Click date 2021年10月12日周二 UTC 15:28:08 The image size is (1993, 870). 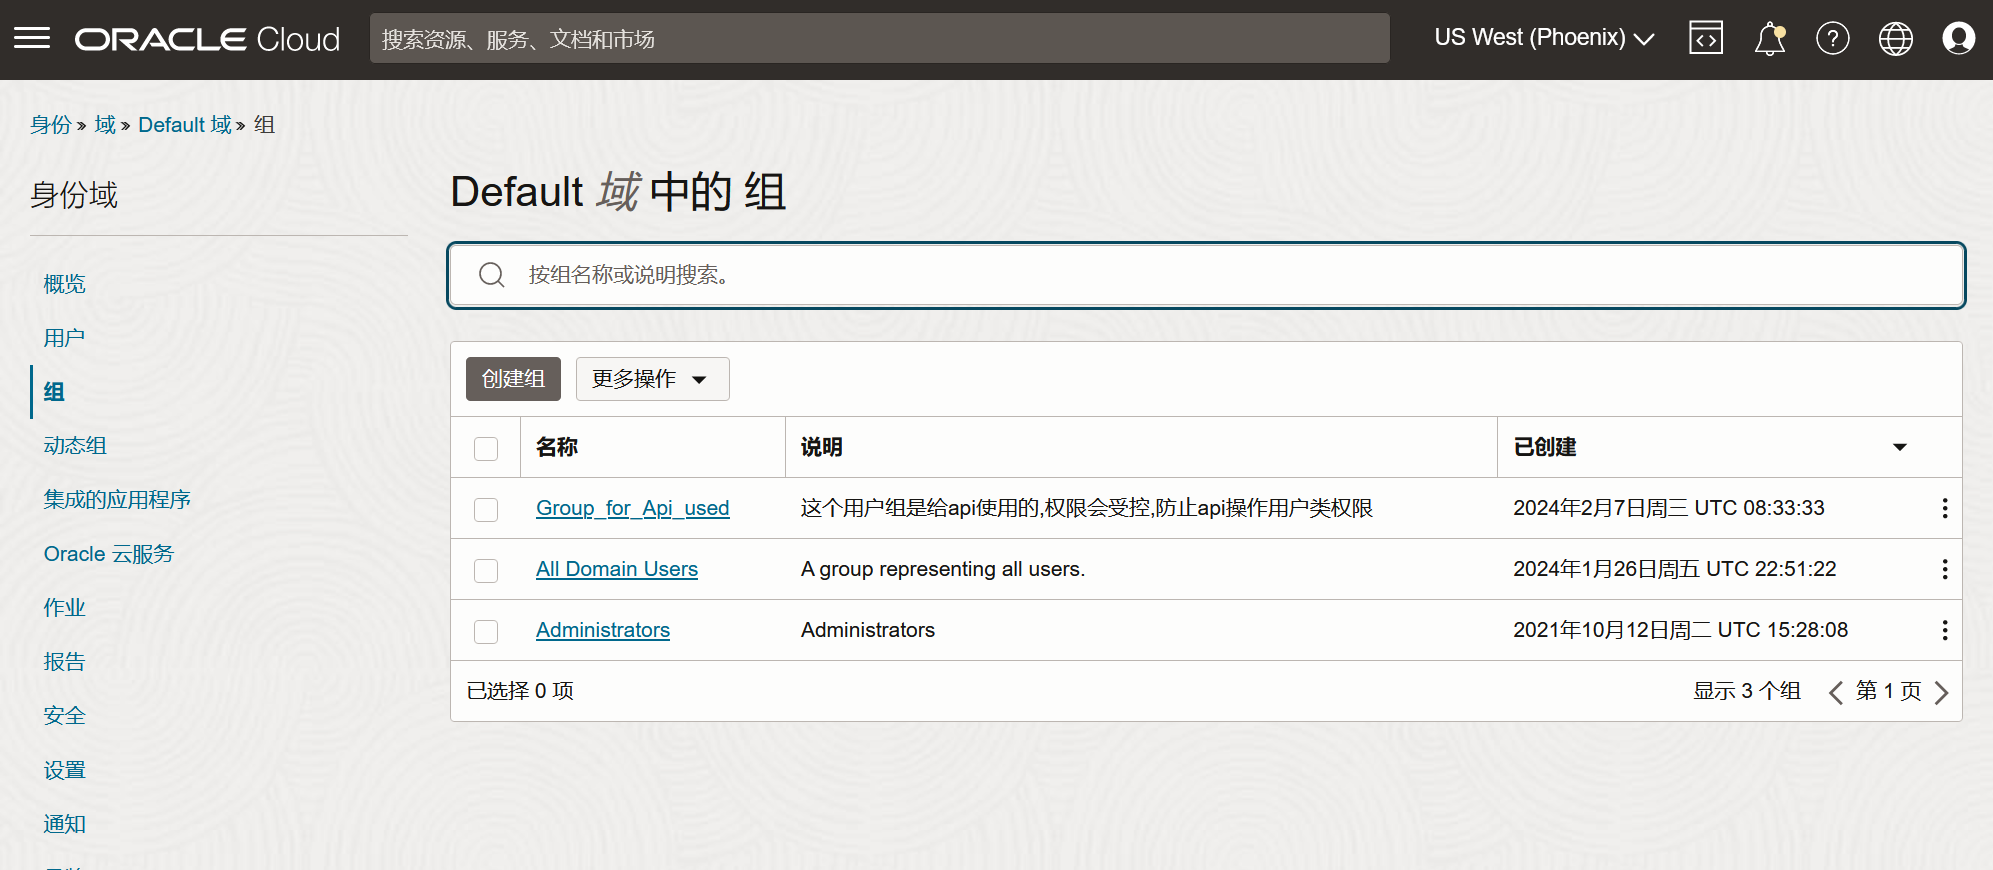coord(1681,630)
